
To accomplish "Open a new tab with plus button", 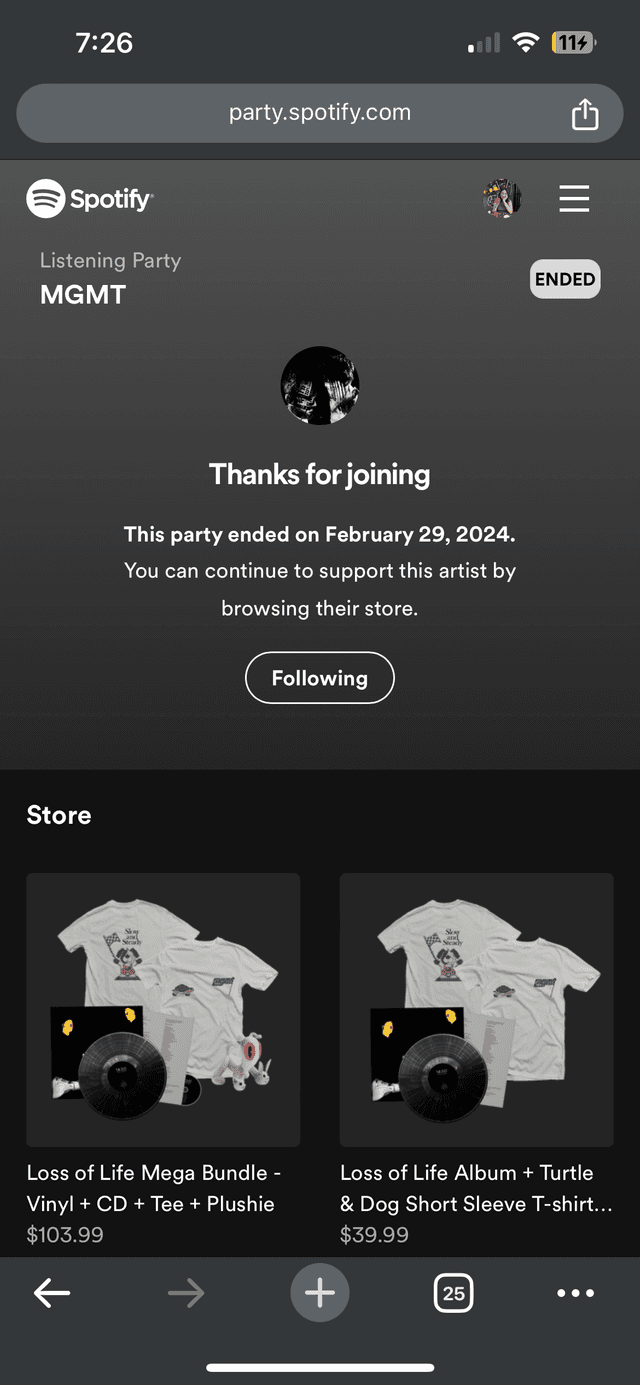I will pyautogui.click(x=320, y=1293).
